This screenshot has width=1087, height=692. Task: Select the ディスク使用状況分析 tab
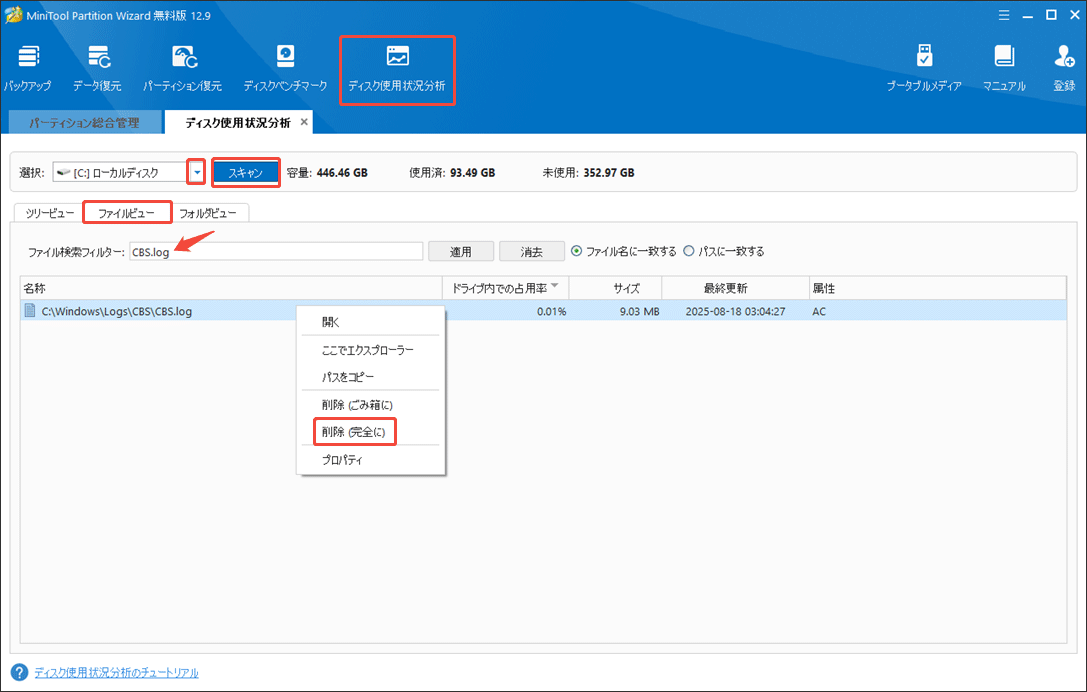point(238,123)
